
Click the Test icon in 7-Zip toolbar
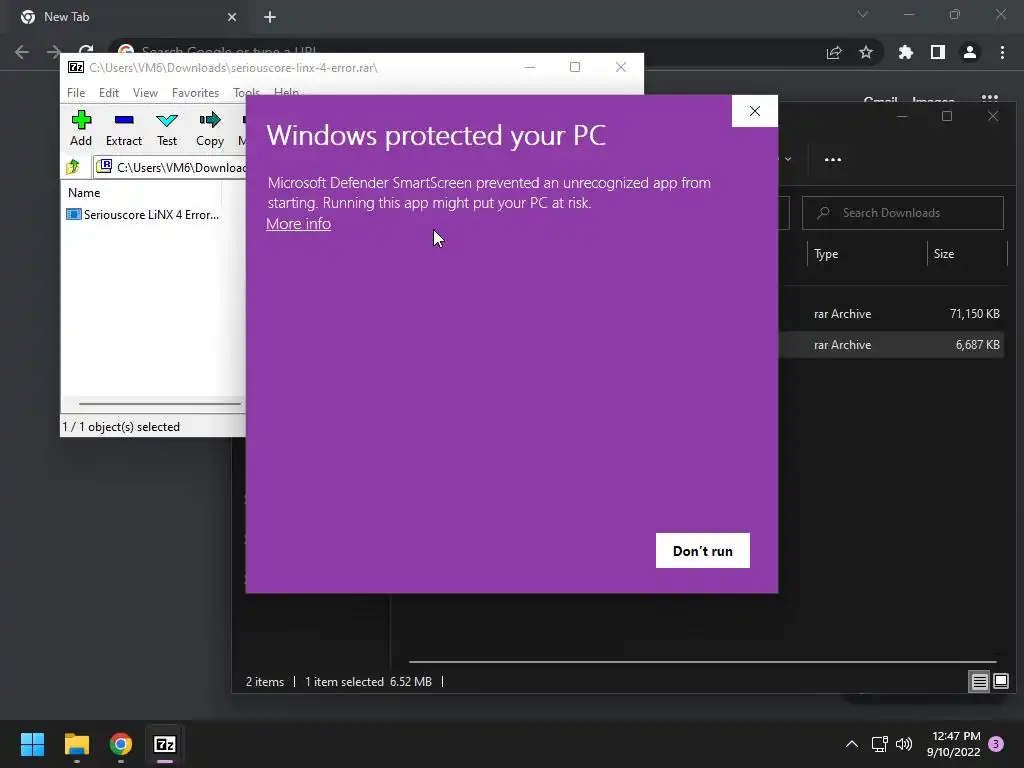pos(167,128)
